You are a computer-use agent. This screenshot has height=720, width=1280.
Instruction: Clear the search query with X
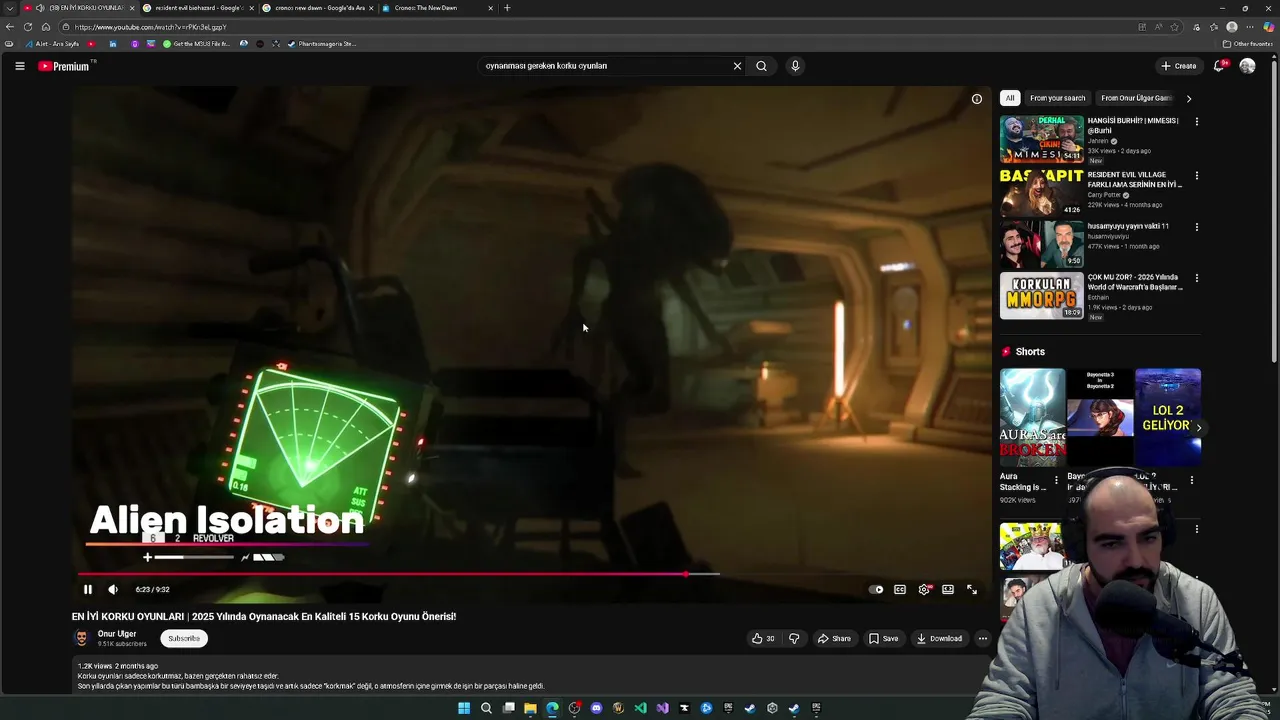pos(737,66)
